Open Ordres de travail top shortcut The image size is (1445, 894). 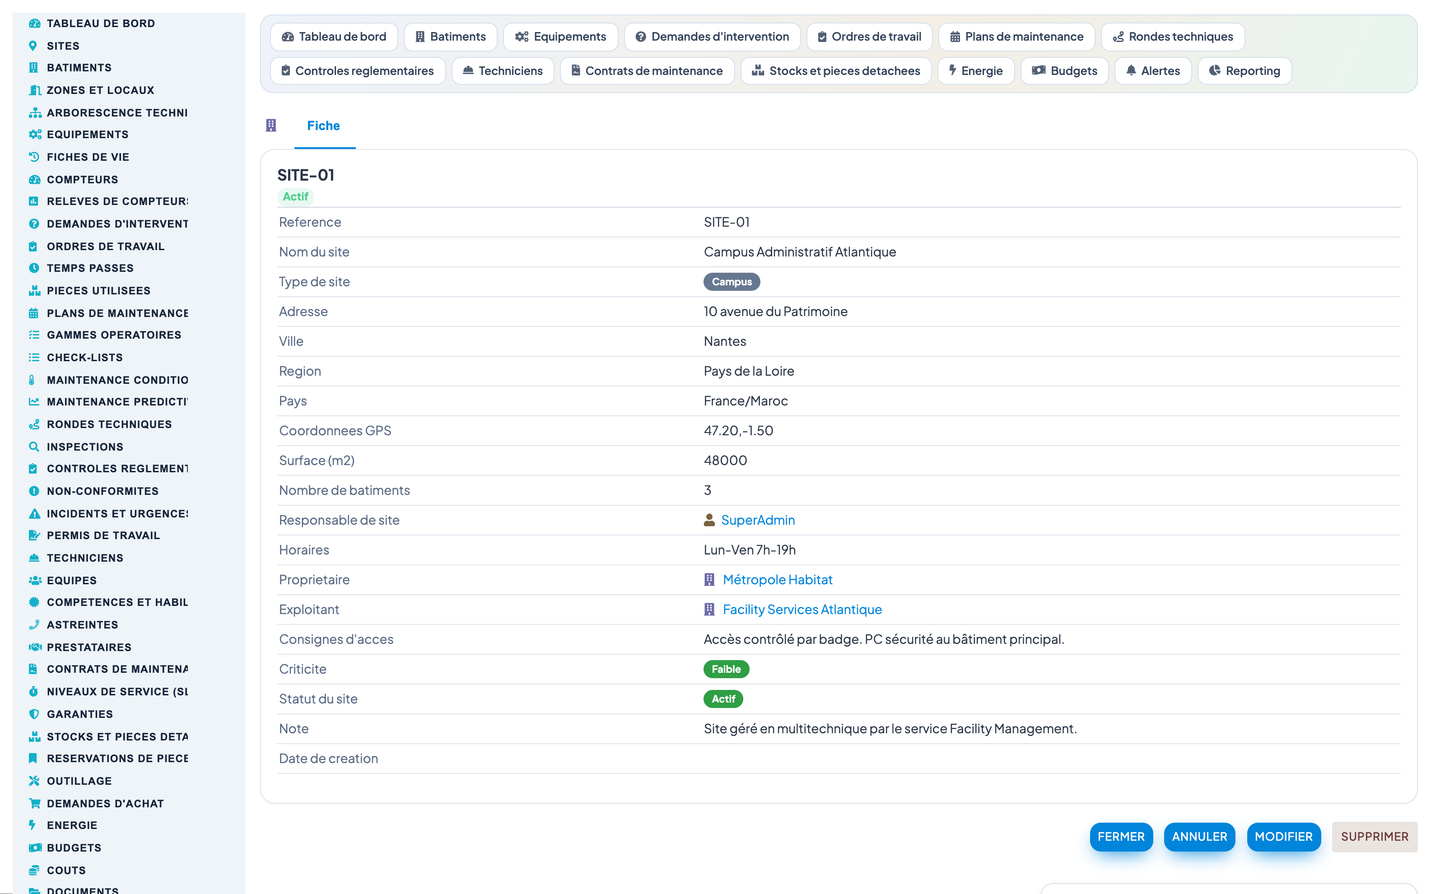(870, 37)
